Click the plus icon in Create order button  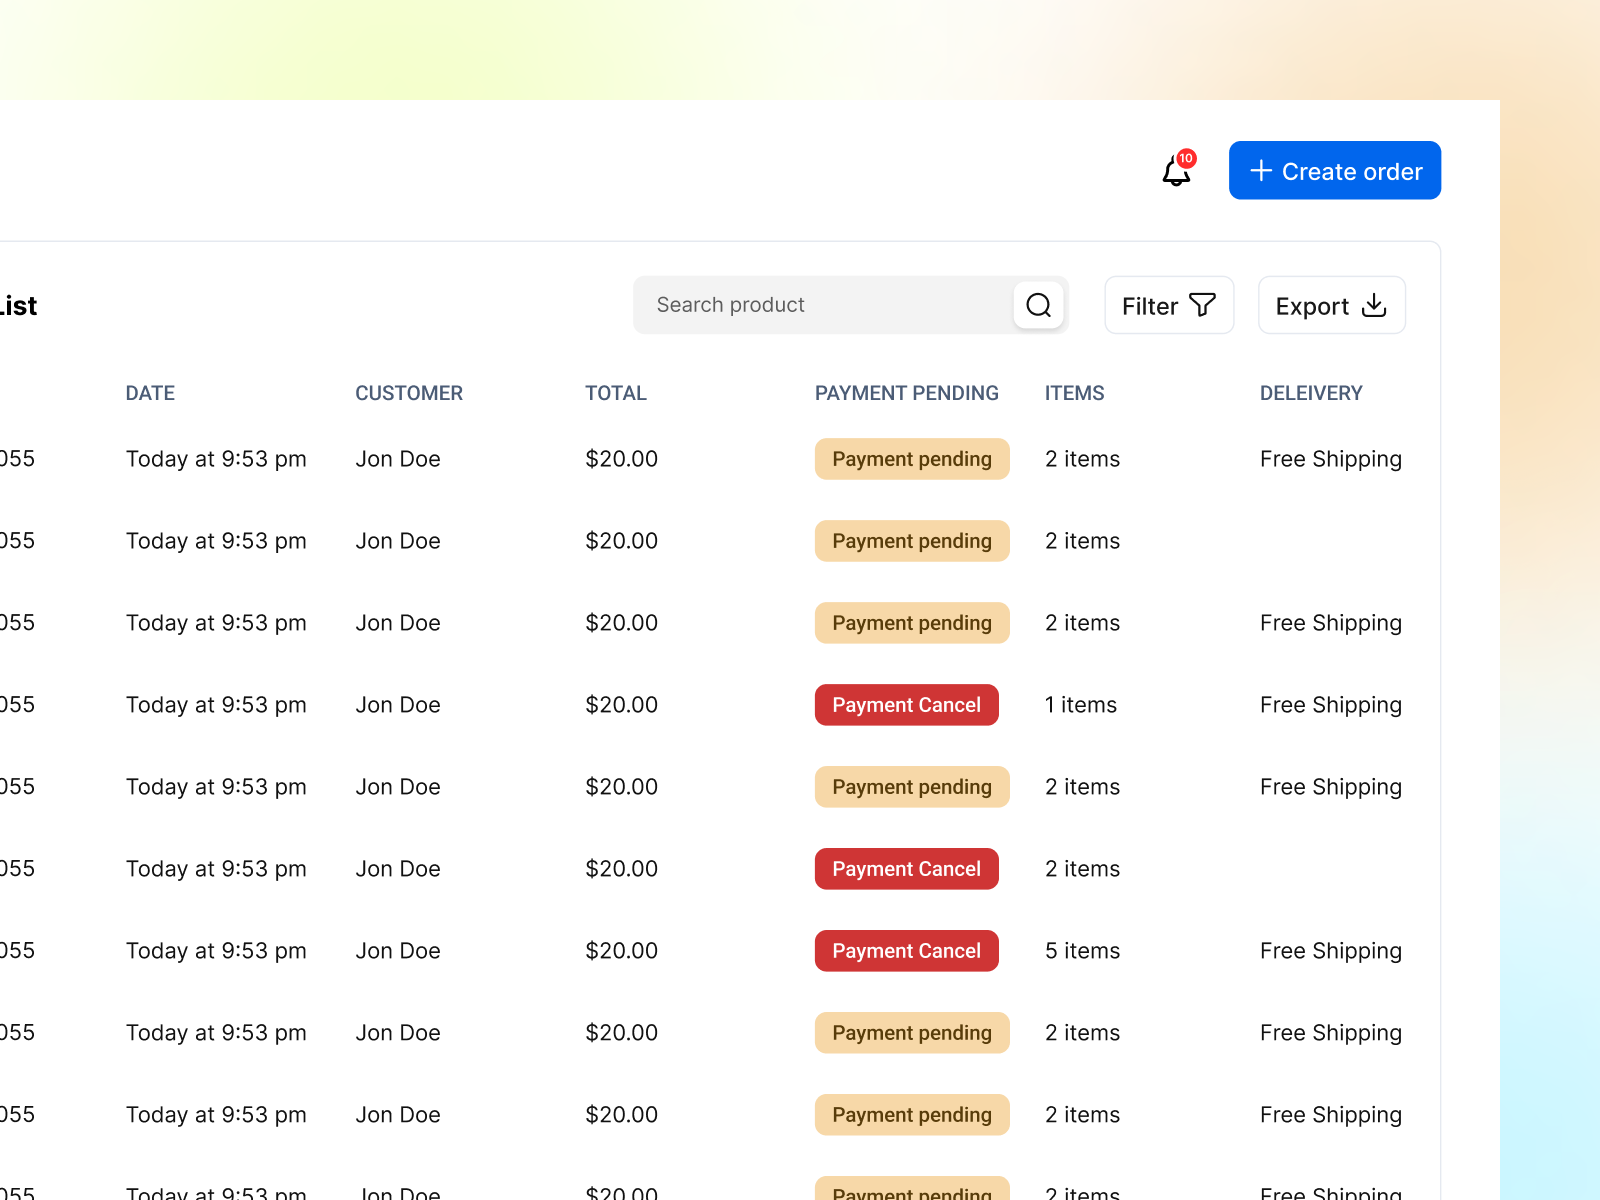coord(1260,170)
